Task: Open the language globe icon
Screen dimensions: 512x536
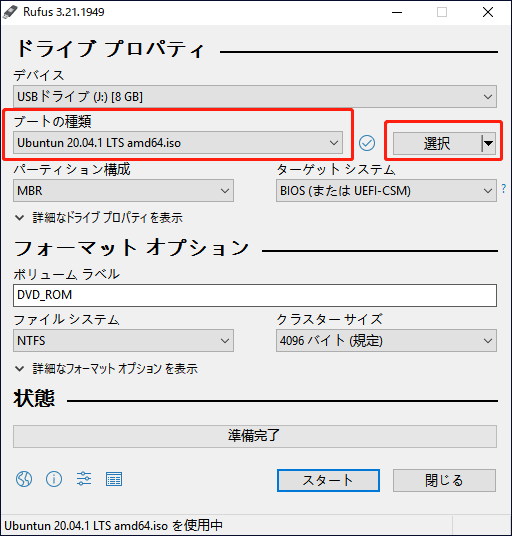Action: point(24,479)
